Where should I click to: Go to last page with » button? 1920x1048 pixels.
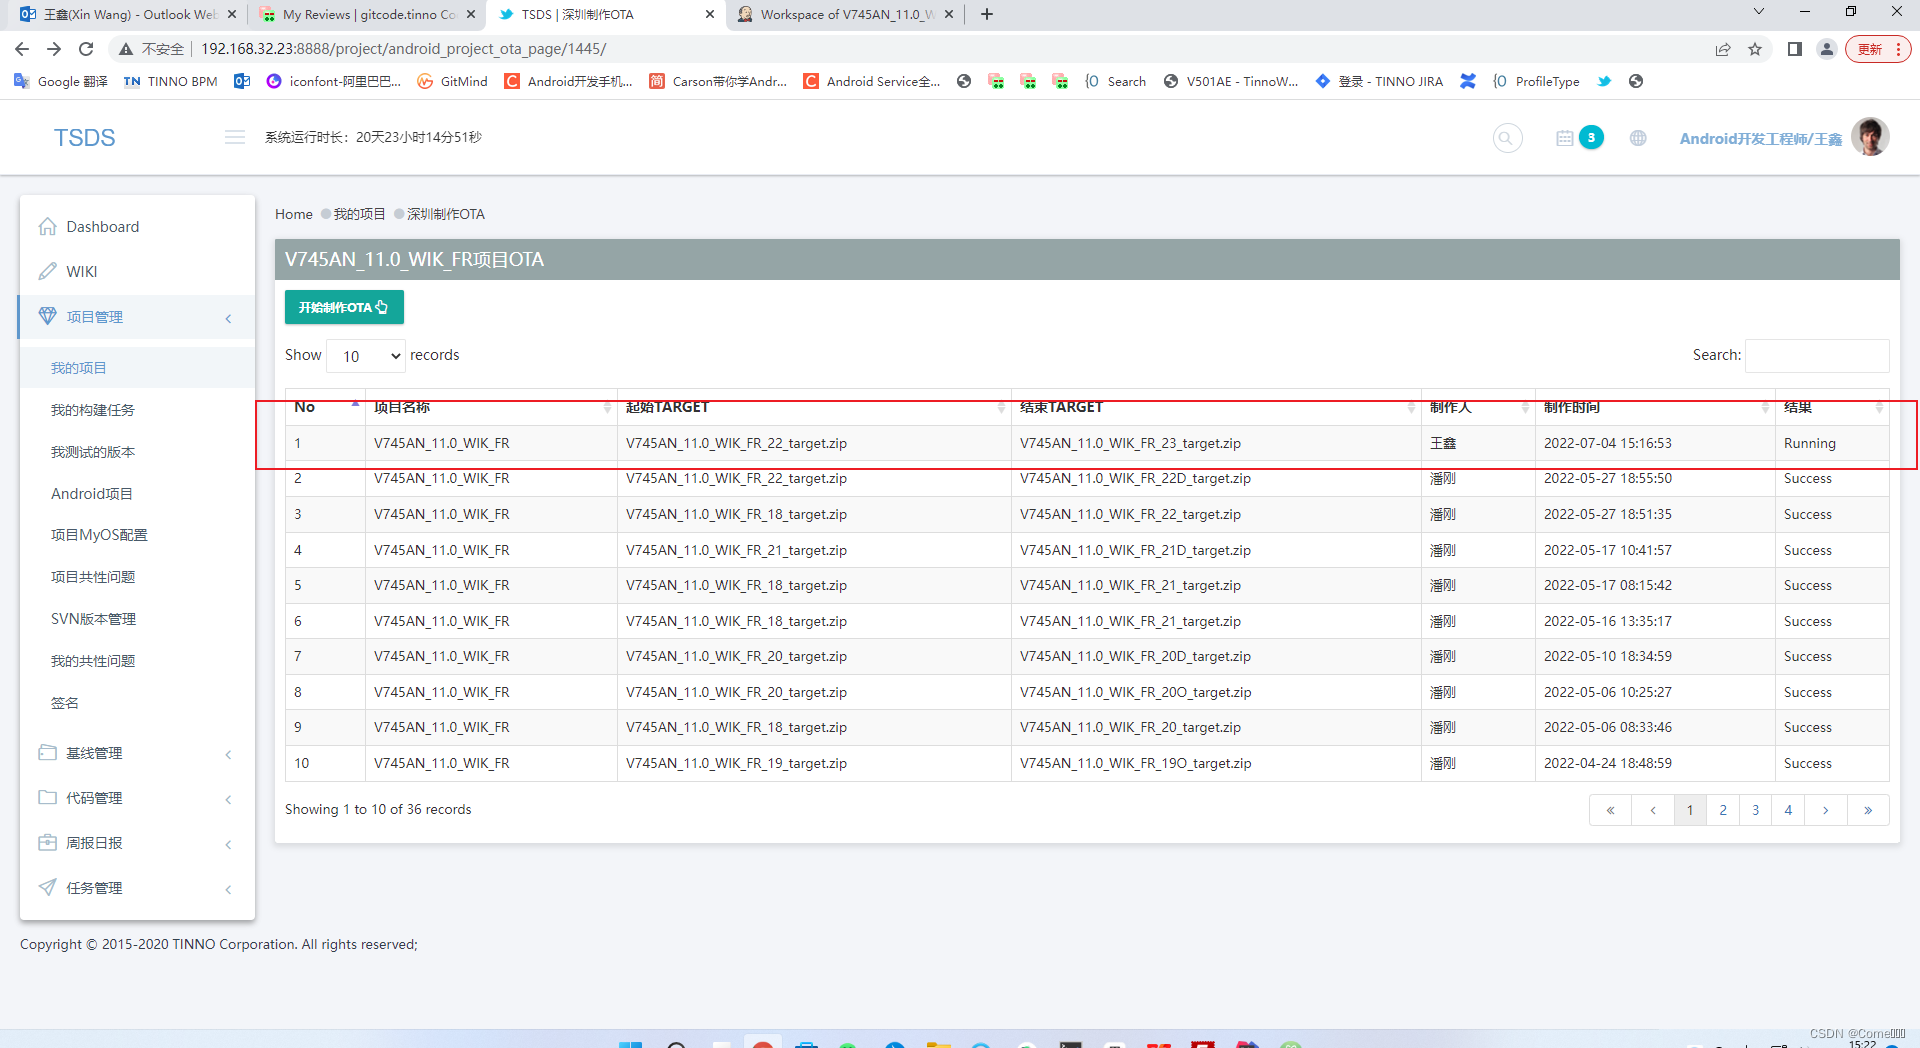[x=1868, y=810]
